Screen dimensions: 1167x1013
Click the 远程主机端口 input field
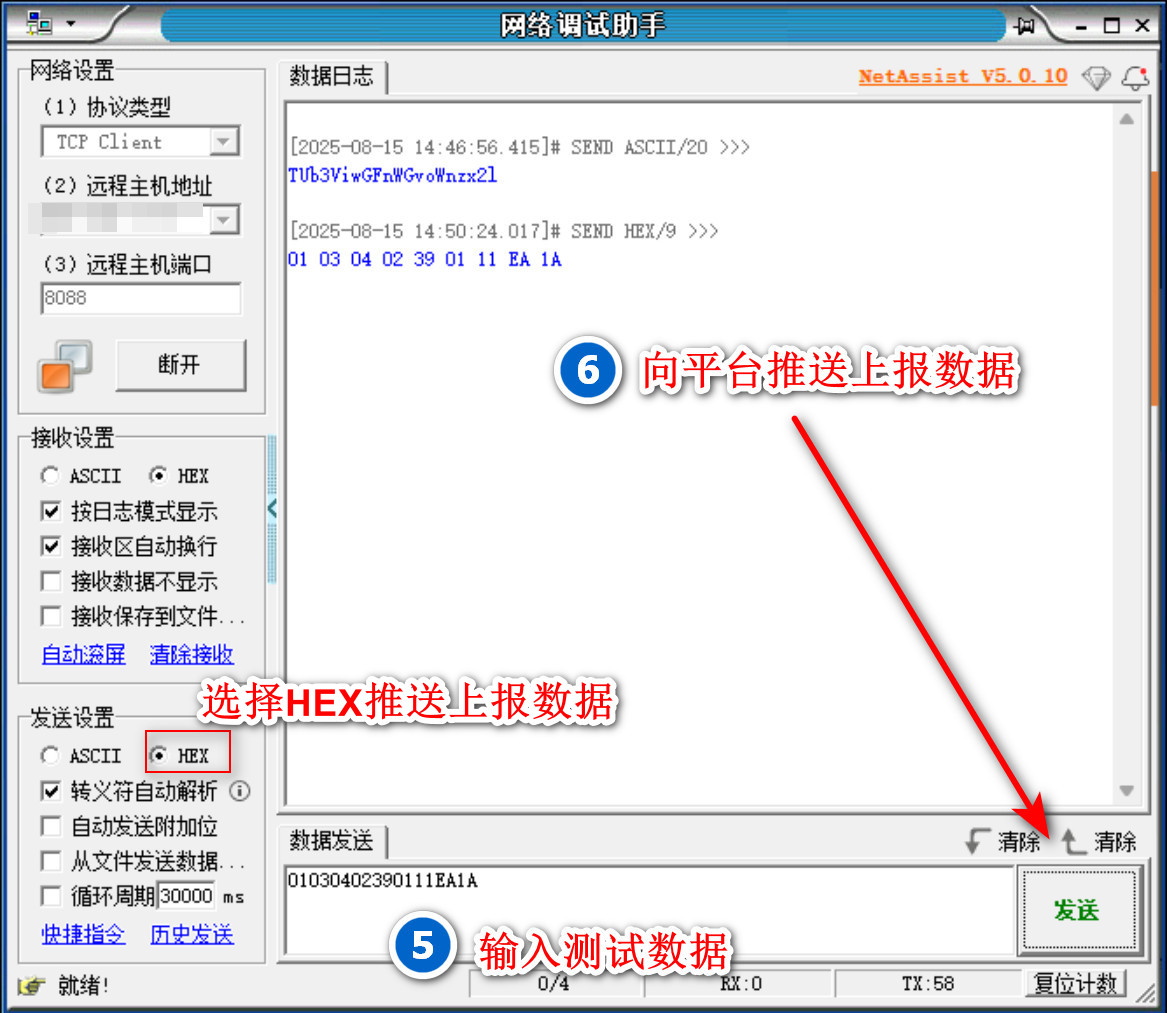140,298
